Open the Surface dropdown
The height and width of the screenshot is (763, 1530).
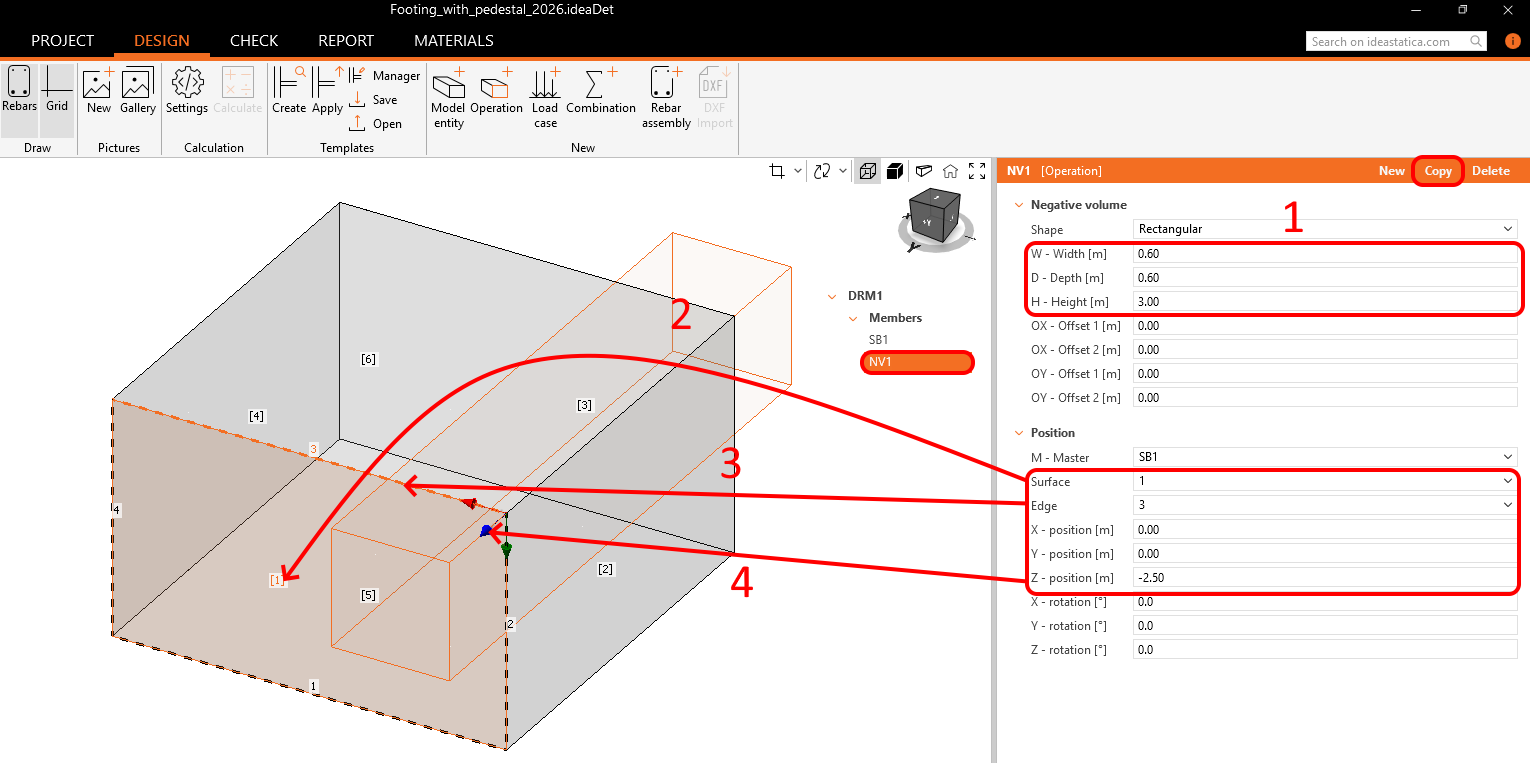pyautogui.click(x=1324, y=481)
